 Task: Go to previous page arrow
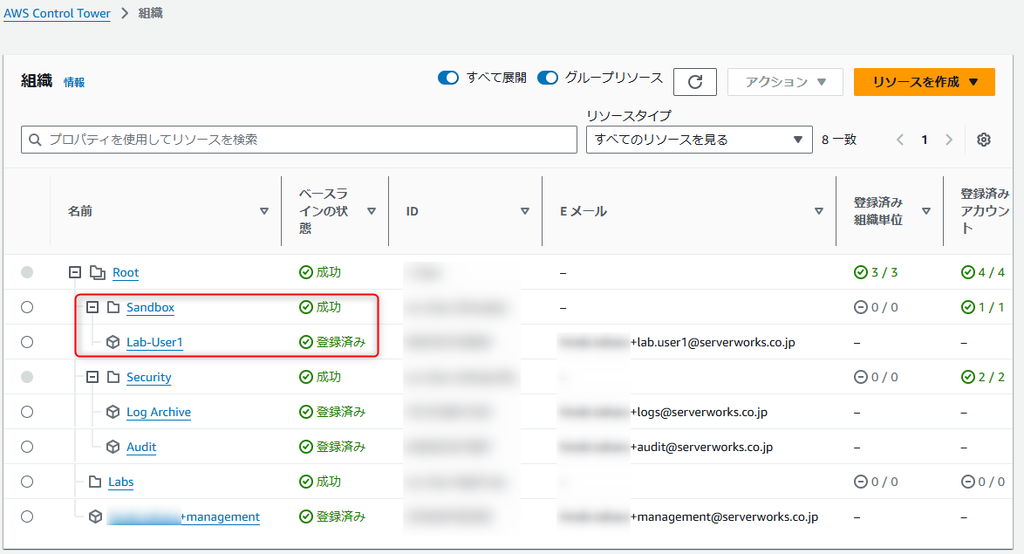click(900, 140)
